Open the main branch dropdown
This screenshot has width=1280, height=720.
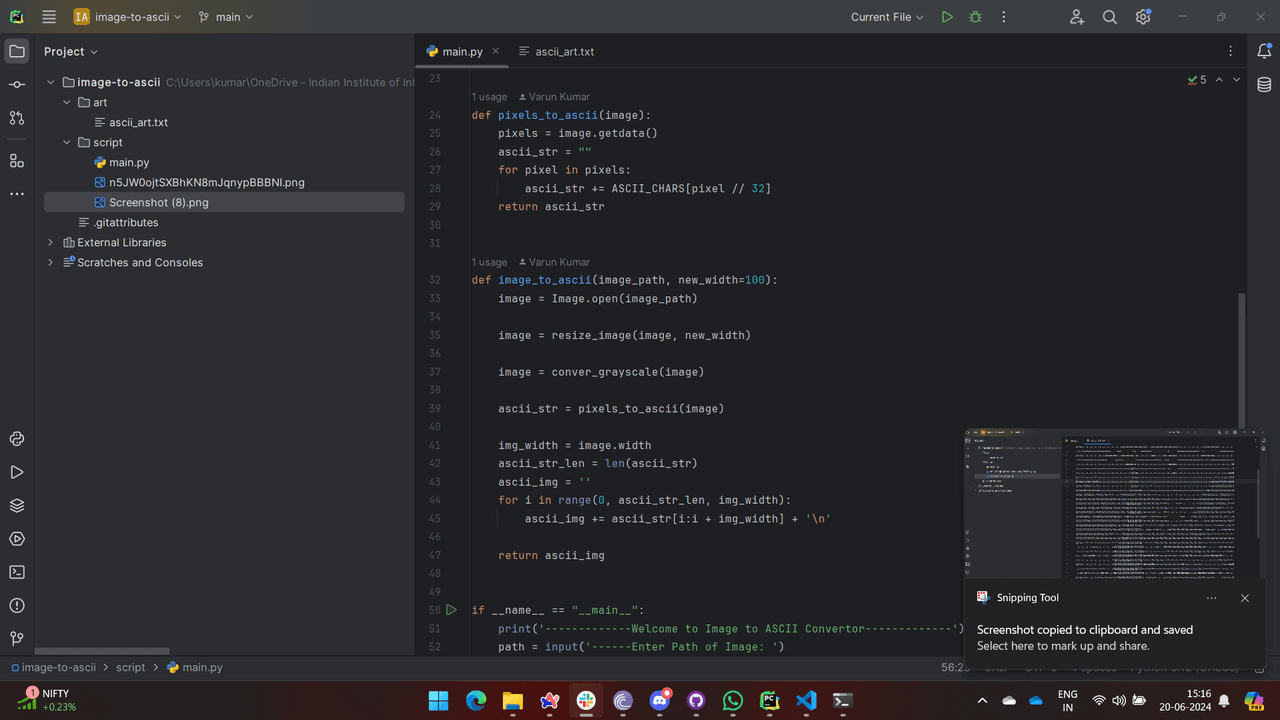[226, 17]
